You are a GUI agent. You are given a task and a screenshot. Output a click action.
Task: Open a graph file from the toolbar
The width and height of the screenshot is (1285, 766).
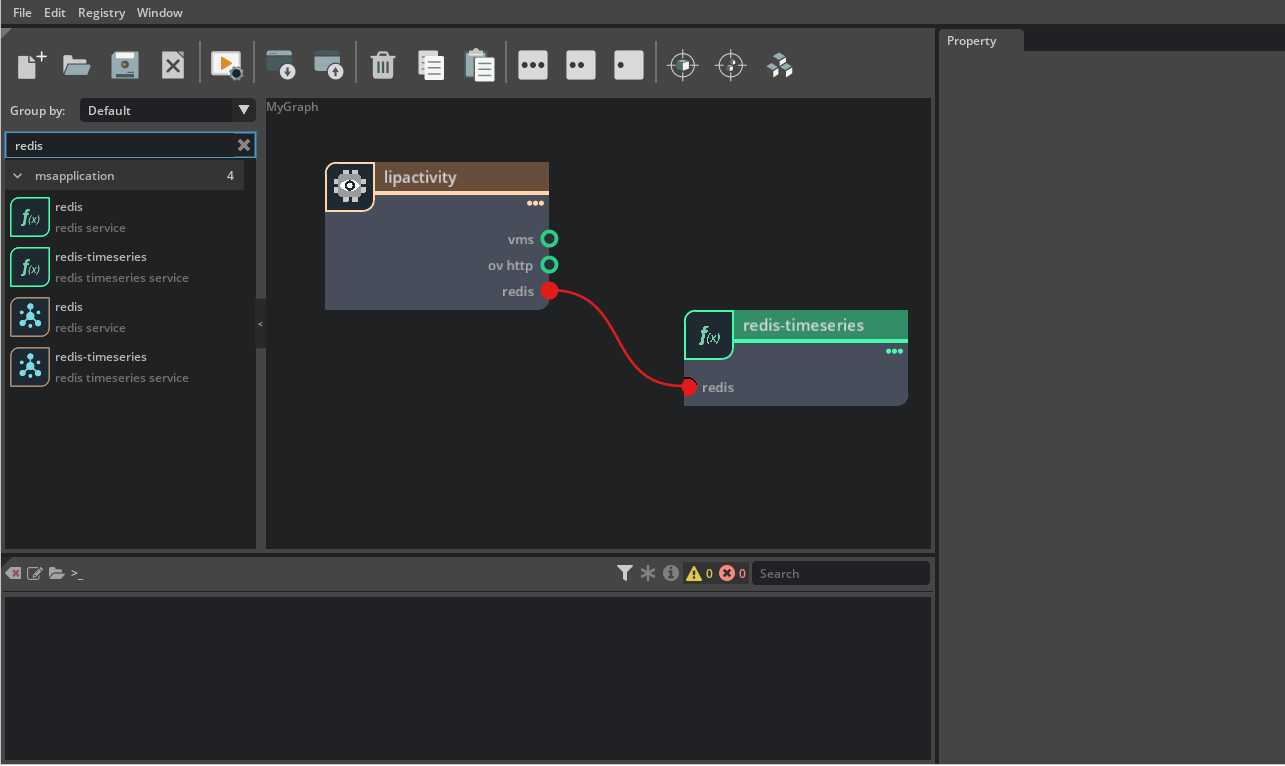point(77,66)
